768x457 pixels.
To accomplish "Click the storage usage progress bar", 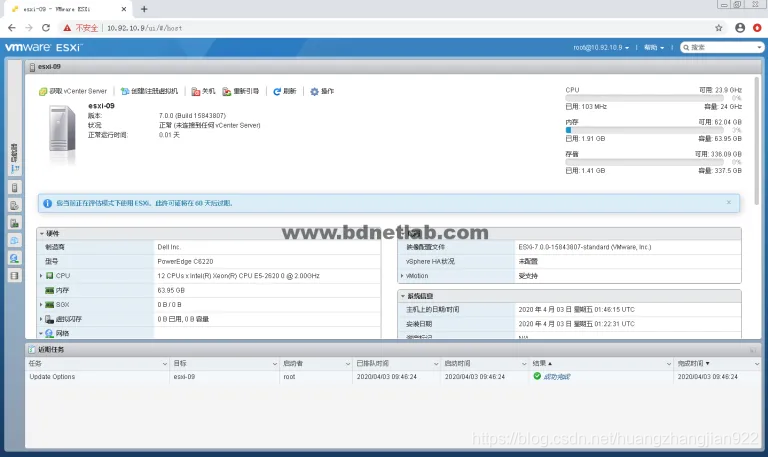I will point(645,162).
